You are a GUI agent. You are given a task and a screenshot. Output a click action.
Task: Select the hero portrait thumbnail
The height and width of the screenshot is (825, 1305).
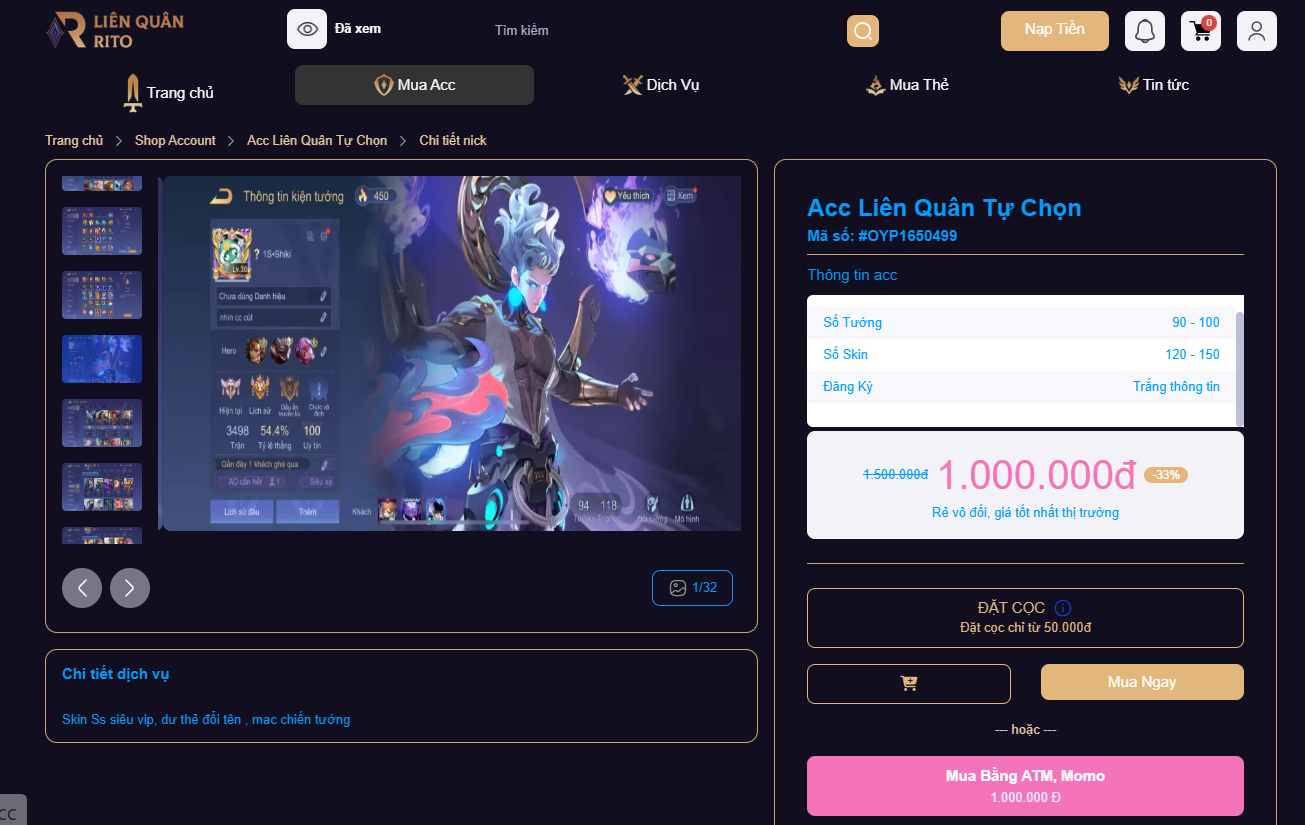pyautogui.click(x=102, y=359)
